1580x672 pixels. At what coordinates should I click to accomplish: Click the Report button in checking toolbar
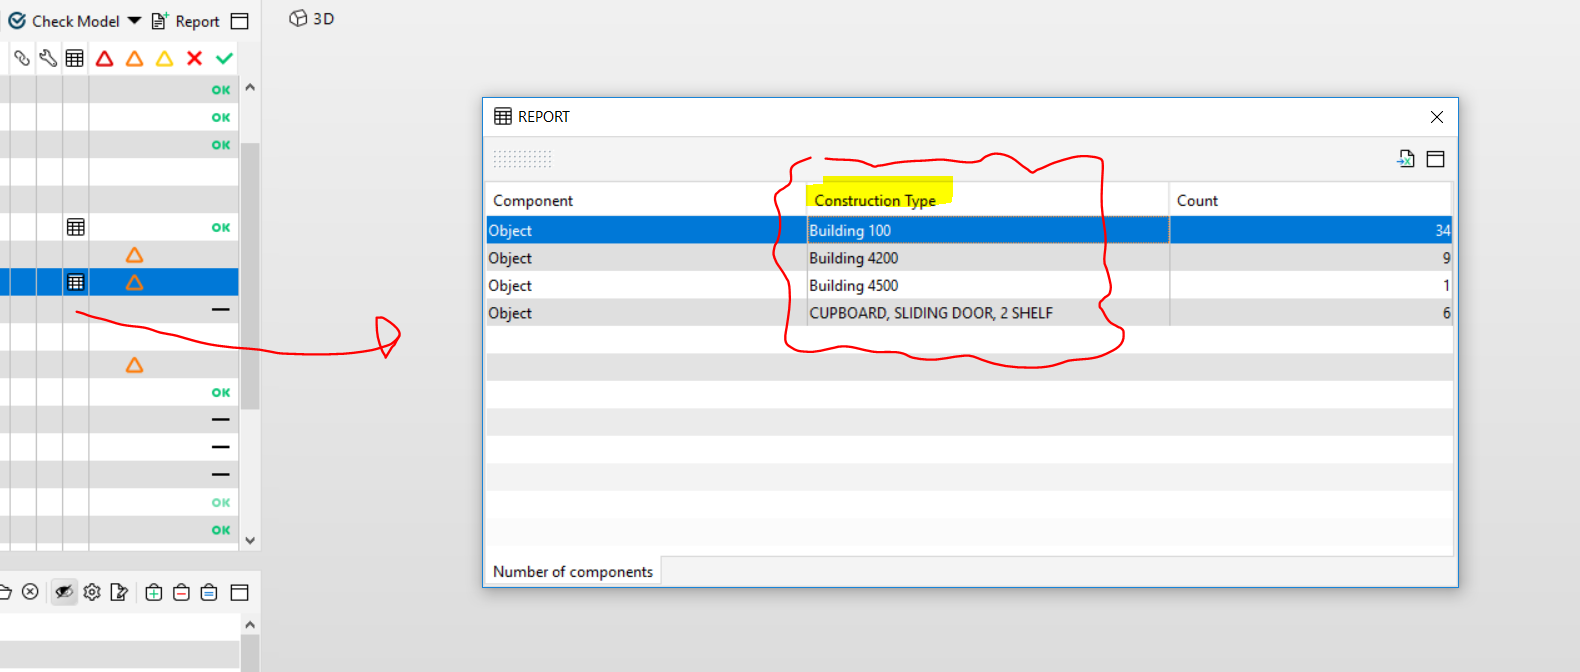[186, 21]
